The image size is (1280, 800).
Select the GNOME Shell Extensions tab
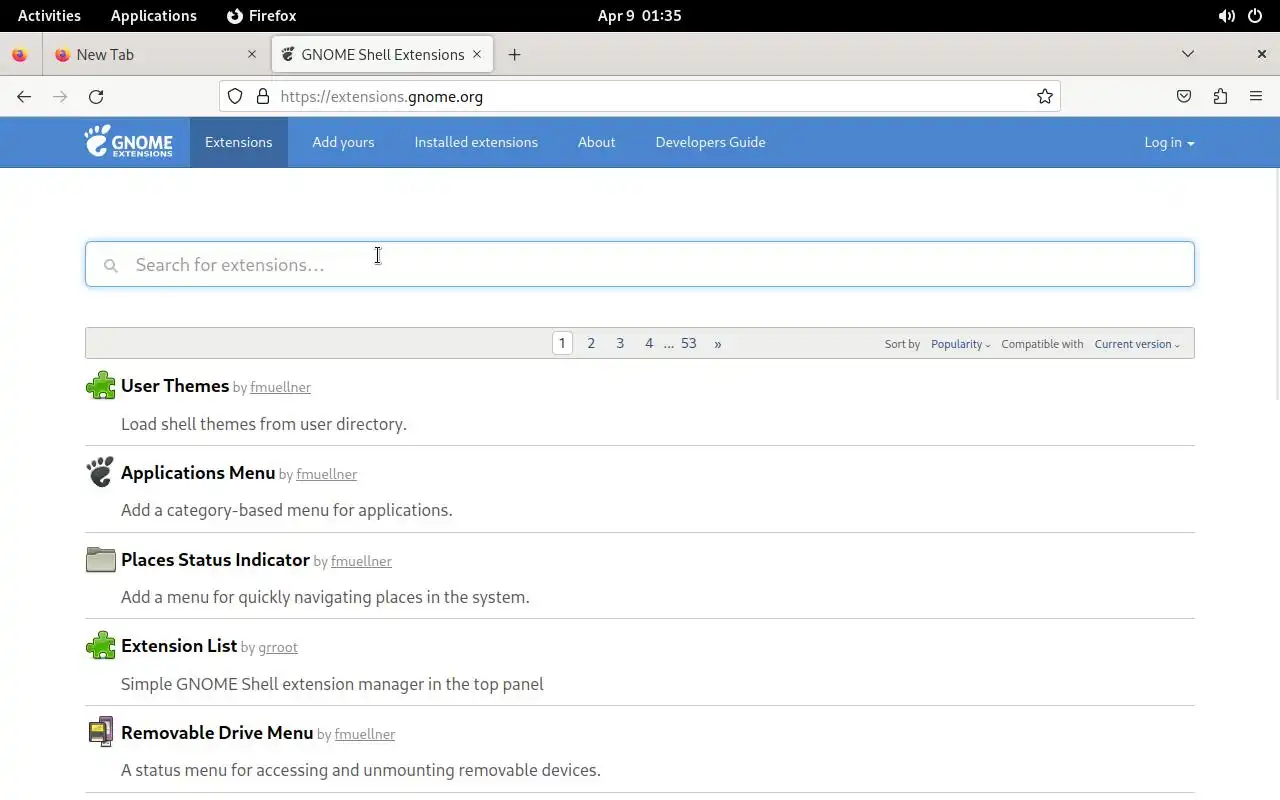[x=382, y=54]
